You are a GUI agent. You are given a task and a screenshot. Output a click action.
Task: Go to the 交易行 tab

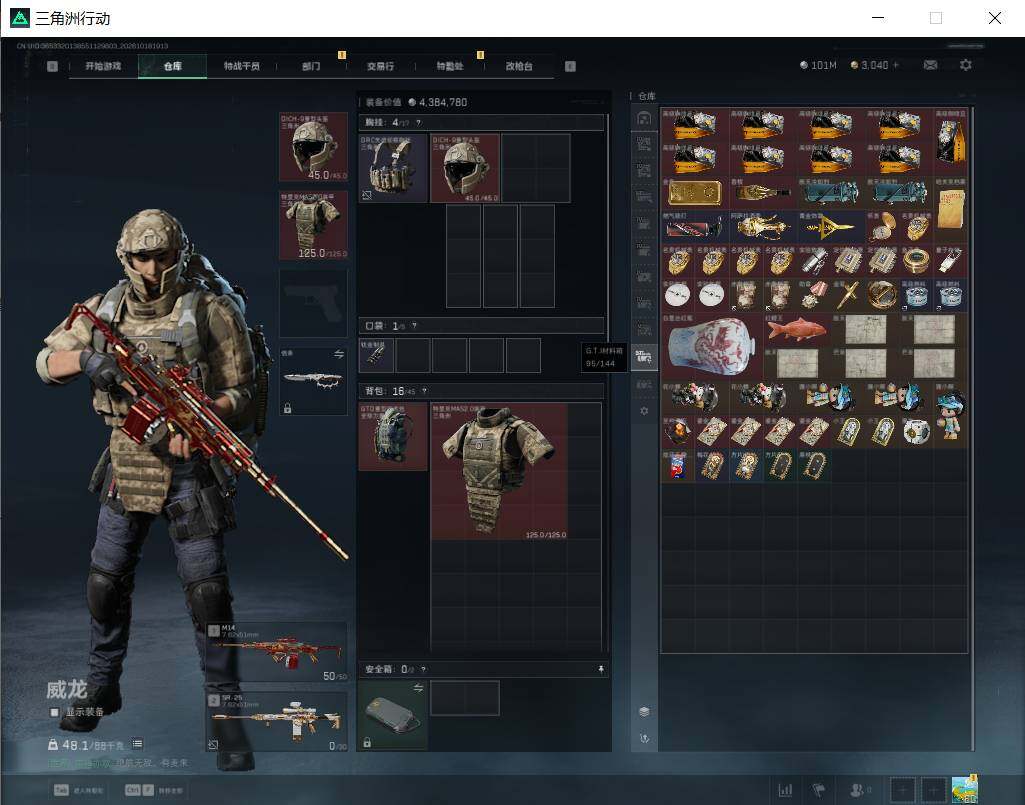click(380, 66)
